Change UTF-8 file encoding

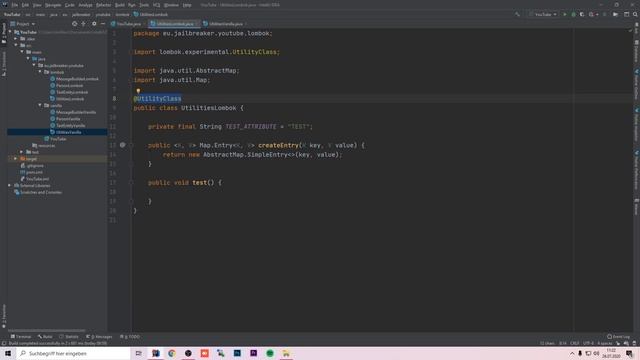(x=588, y=343)
